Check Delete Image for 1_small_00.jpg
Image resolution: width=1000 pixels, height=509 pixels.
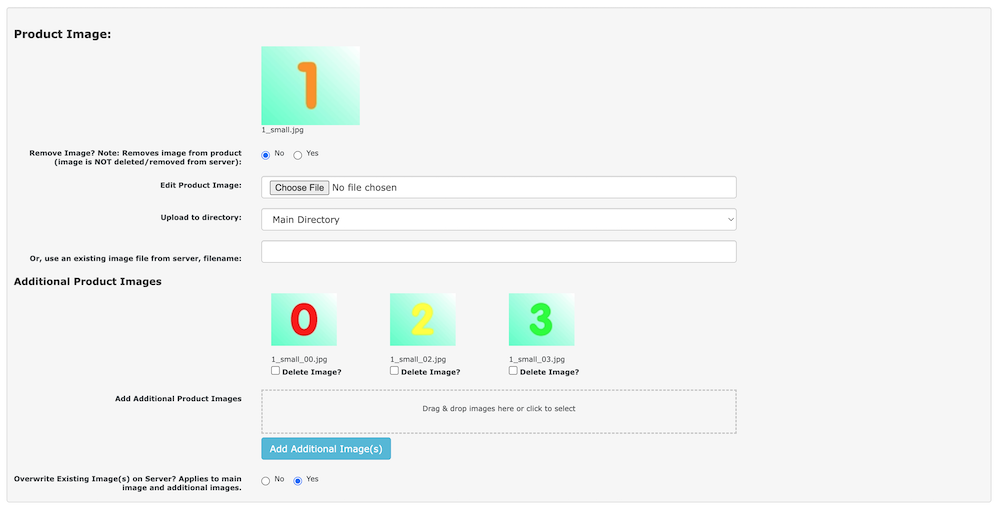(276, 371)
